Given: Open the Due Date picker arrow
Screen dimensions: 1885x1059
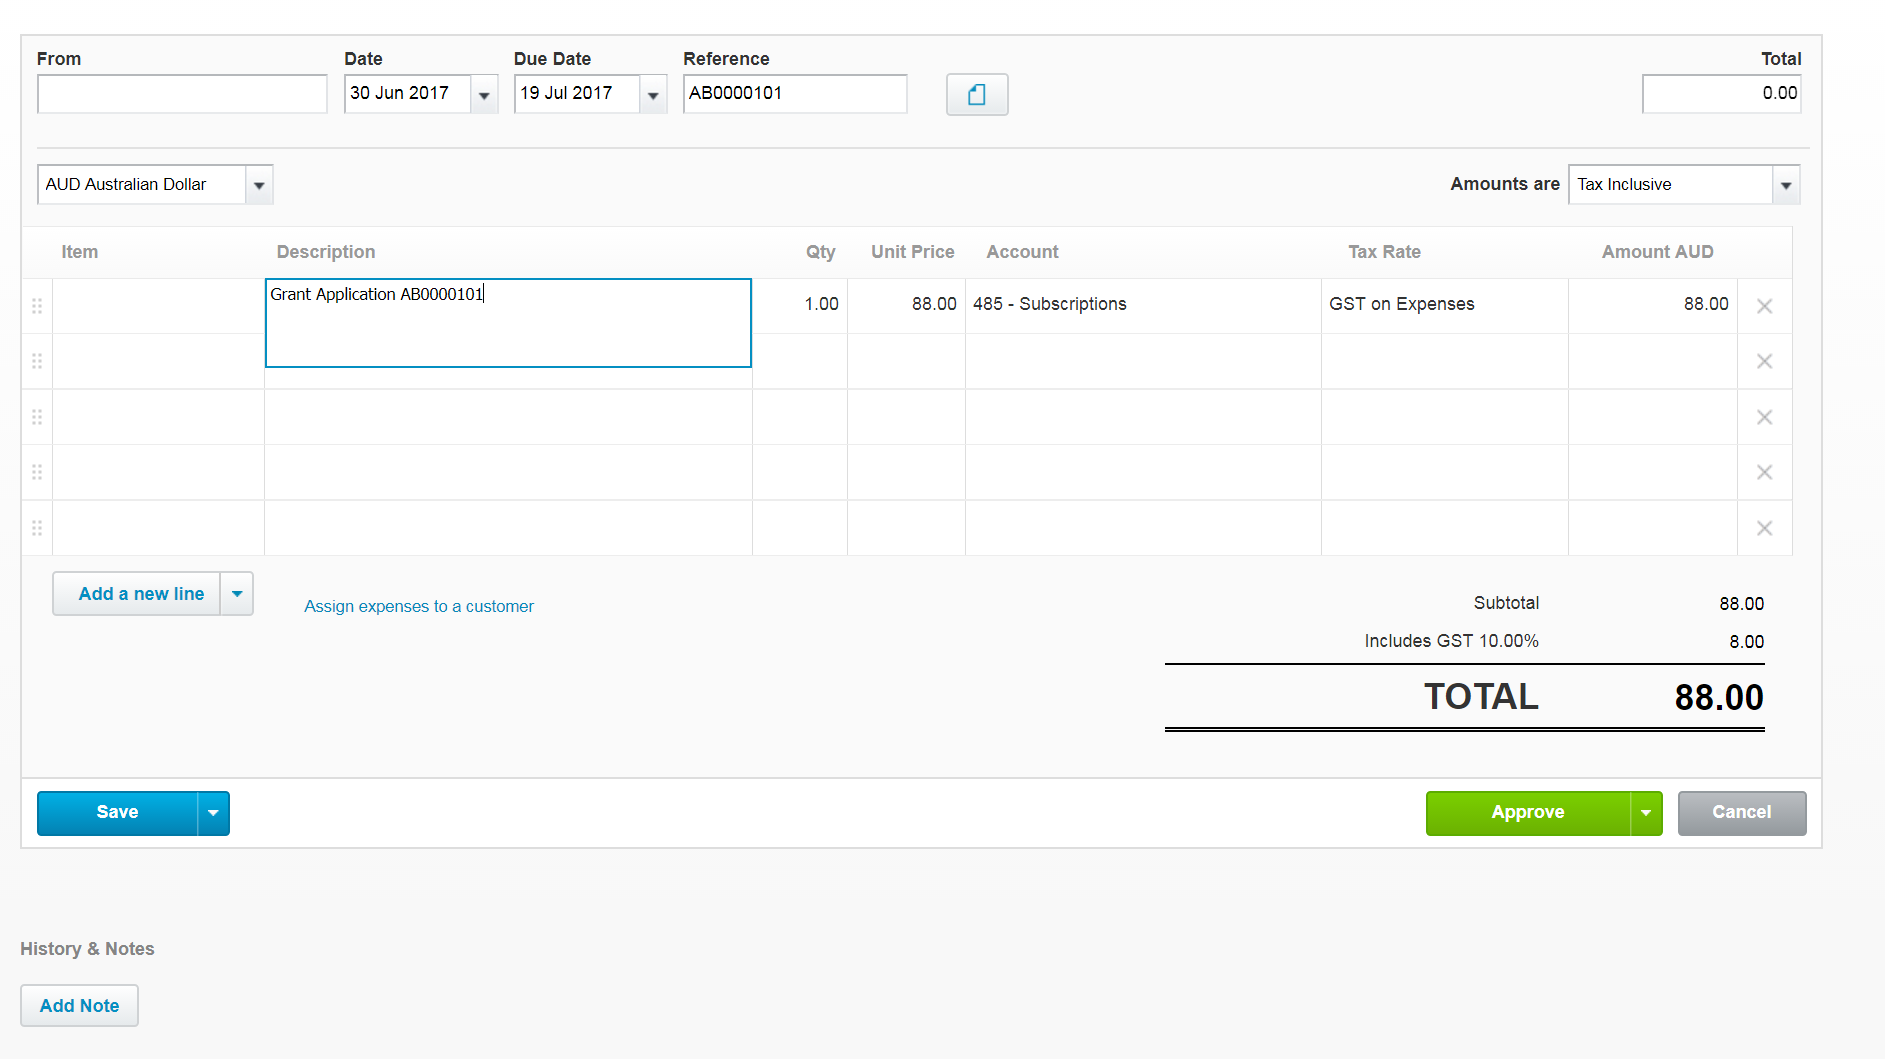Looking at the screenshot, I should (653, 95).
